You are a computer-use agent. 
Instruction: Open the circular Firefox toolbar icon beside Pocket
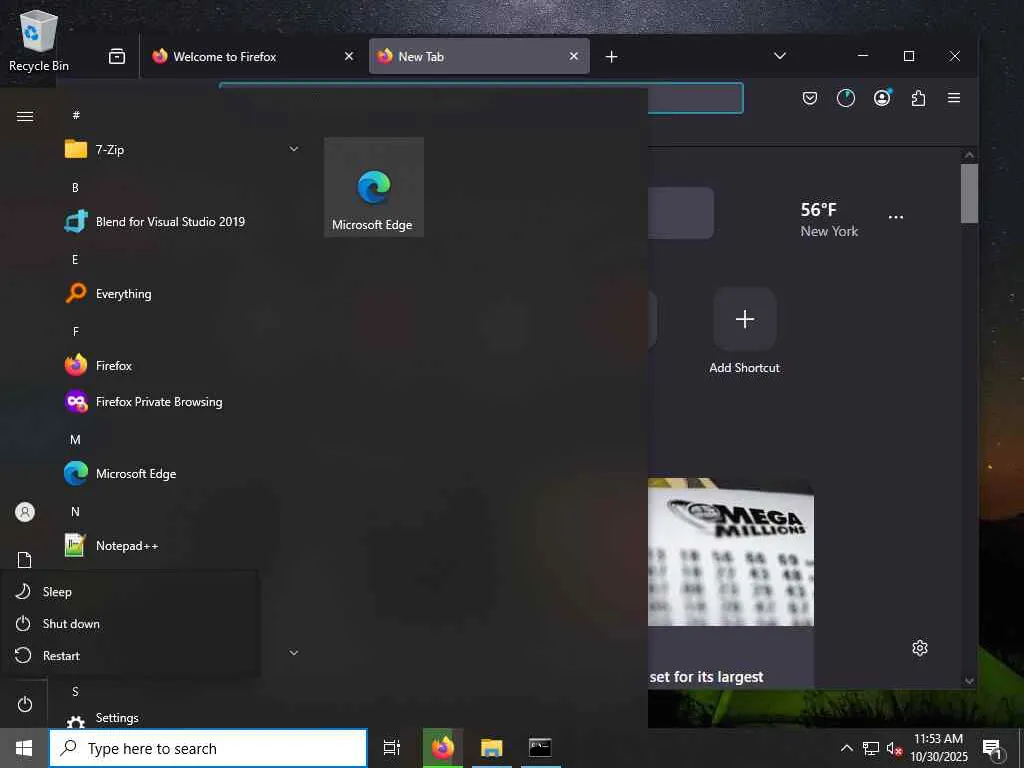point(846,98)
